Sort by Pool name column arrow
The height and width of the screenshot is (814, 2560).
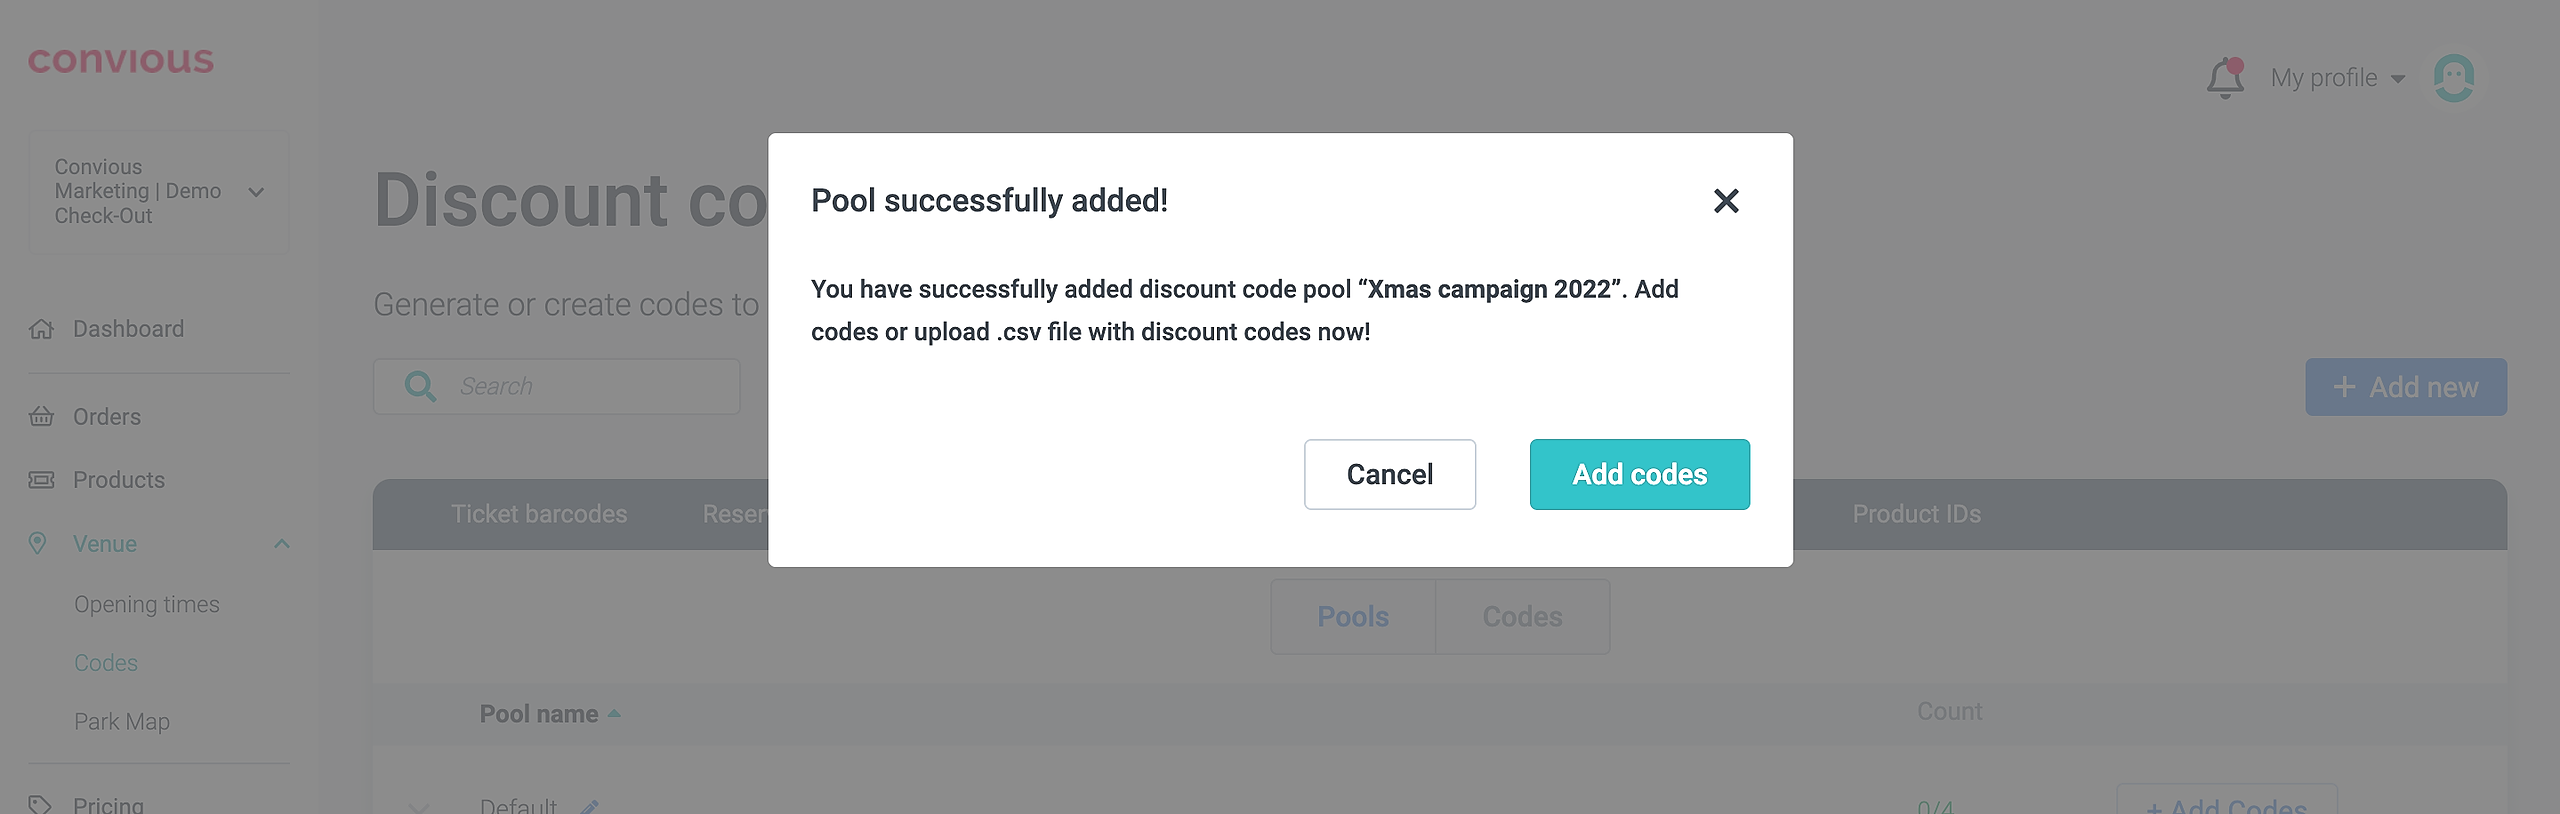pyautogui.click(x=614, y=714)
